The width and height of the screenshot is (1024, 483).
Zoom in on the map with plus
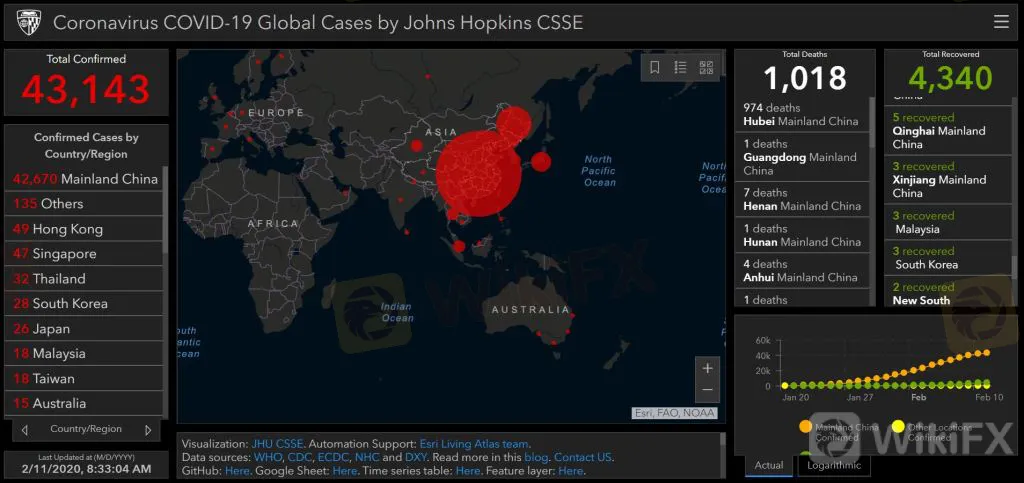pos(708,368)
